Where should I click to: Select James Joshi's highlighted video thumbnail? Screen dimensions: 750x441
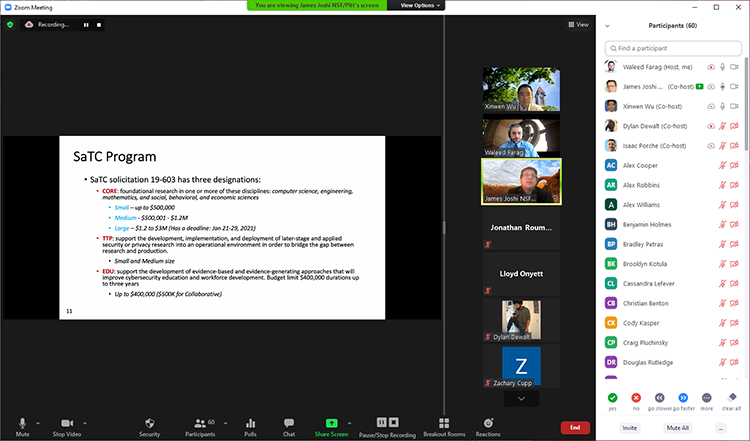(x=521, y=181)
